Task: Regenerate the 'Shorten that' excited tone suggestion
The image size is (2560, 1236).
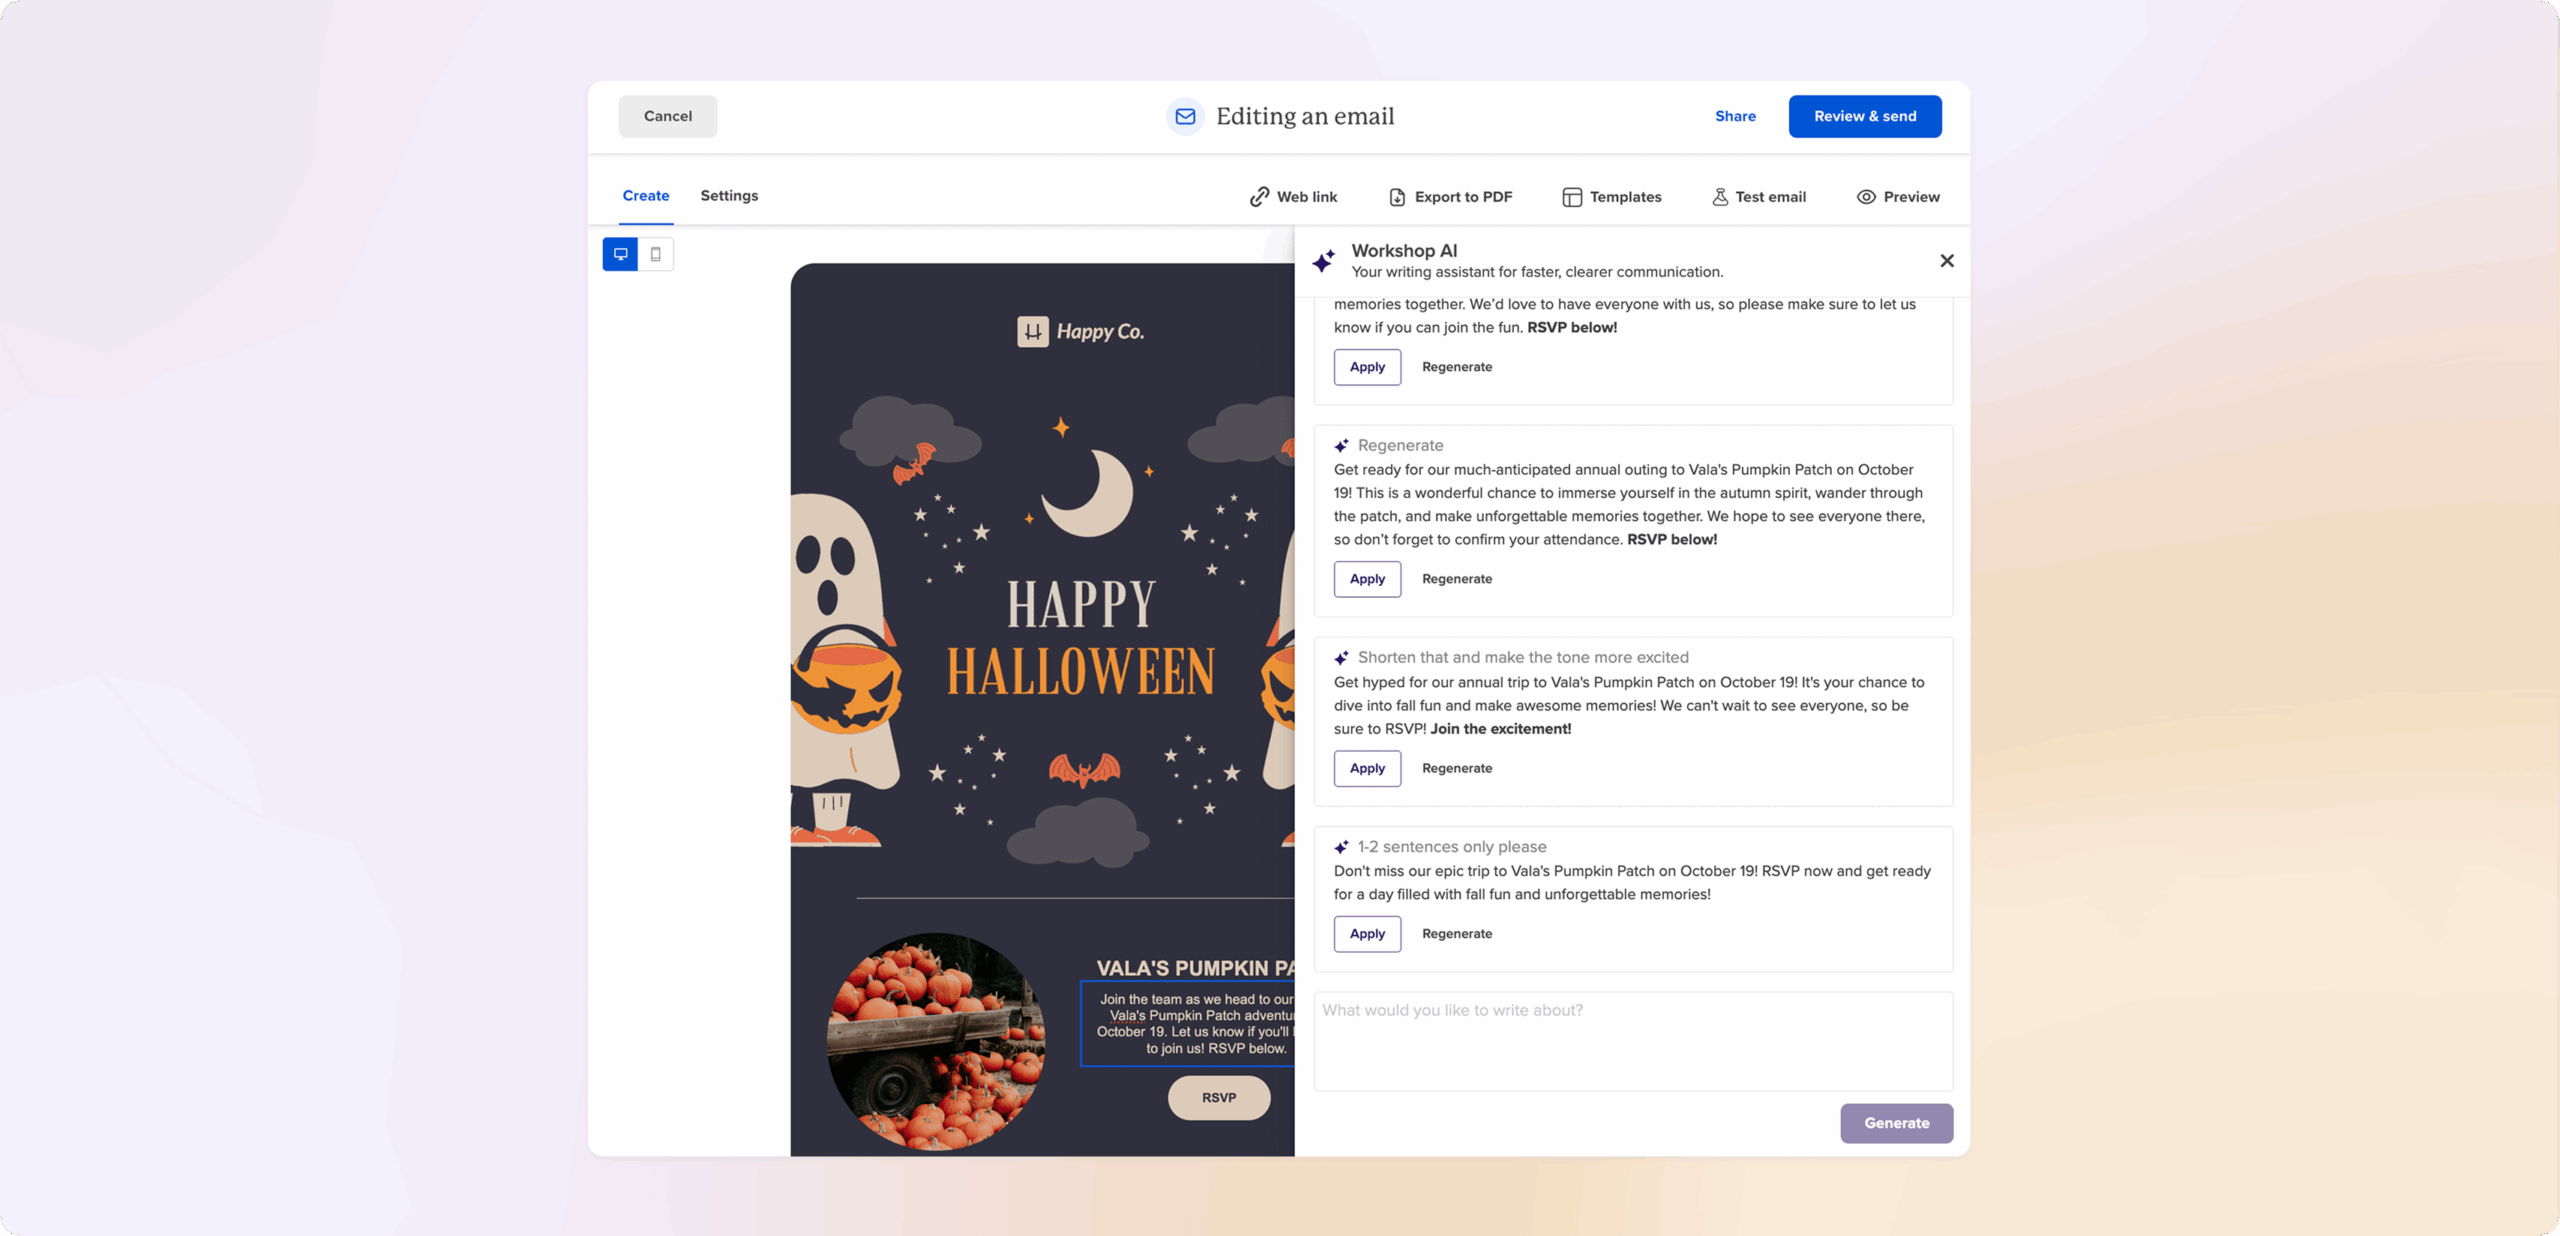Action: [x=1457, y=768]
